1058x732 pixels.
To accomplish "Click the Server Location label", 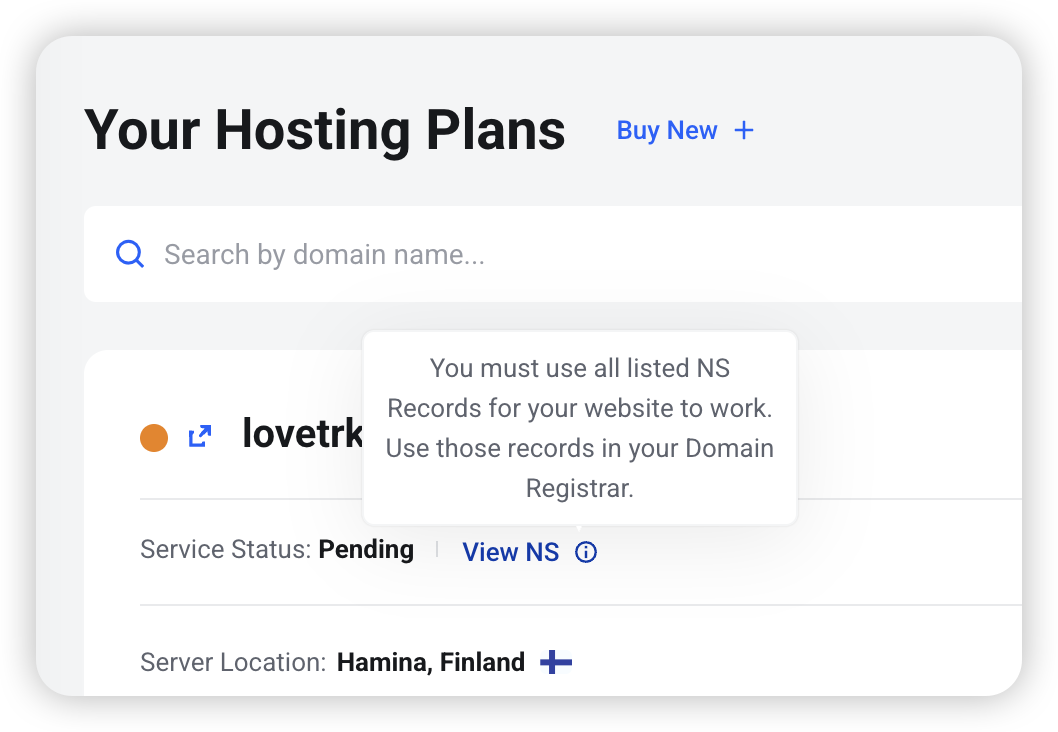I will click(x=233, y=663).
